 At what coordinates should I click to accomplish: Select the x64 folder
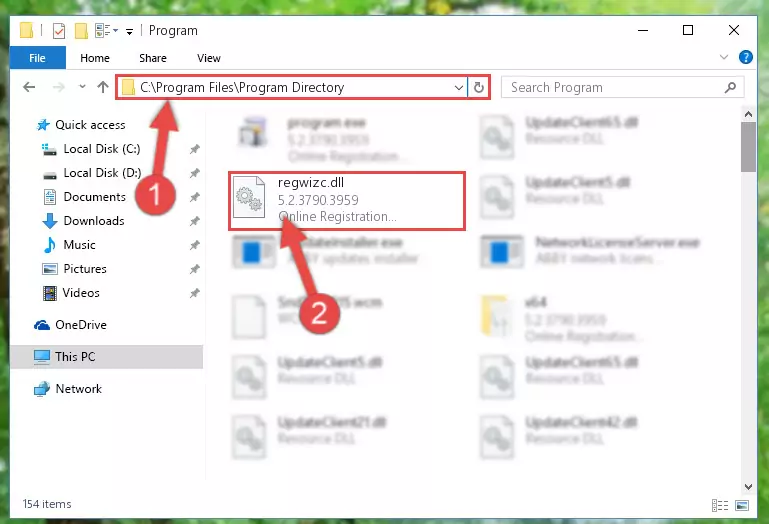[x=563, y=319]
